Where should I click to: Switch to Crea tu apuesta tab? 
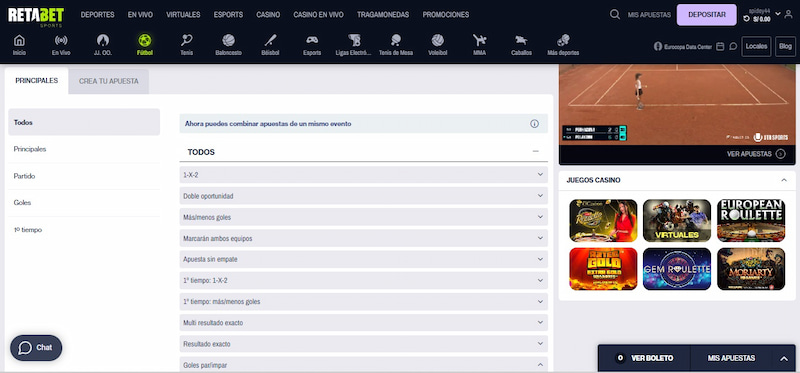coord(109,81)
